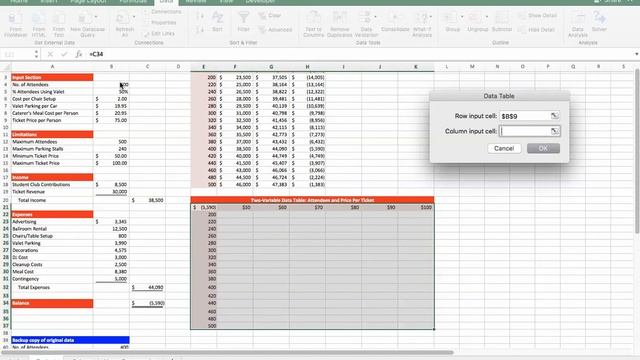
Task: Click the Data Validation icon
Action: coord(365,24)
